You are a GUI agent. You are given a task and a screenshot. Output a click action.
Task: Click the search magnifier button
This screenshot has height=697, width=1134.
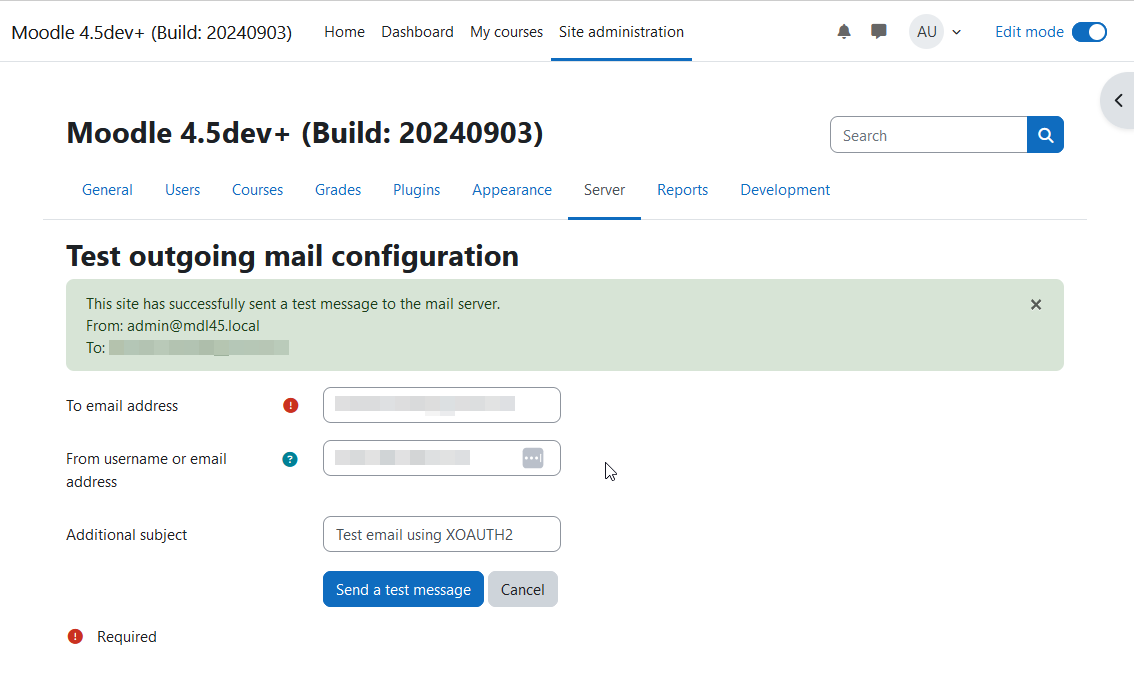1045,134
